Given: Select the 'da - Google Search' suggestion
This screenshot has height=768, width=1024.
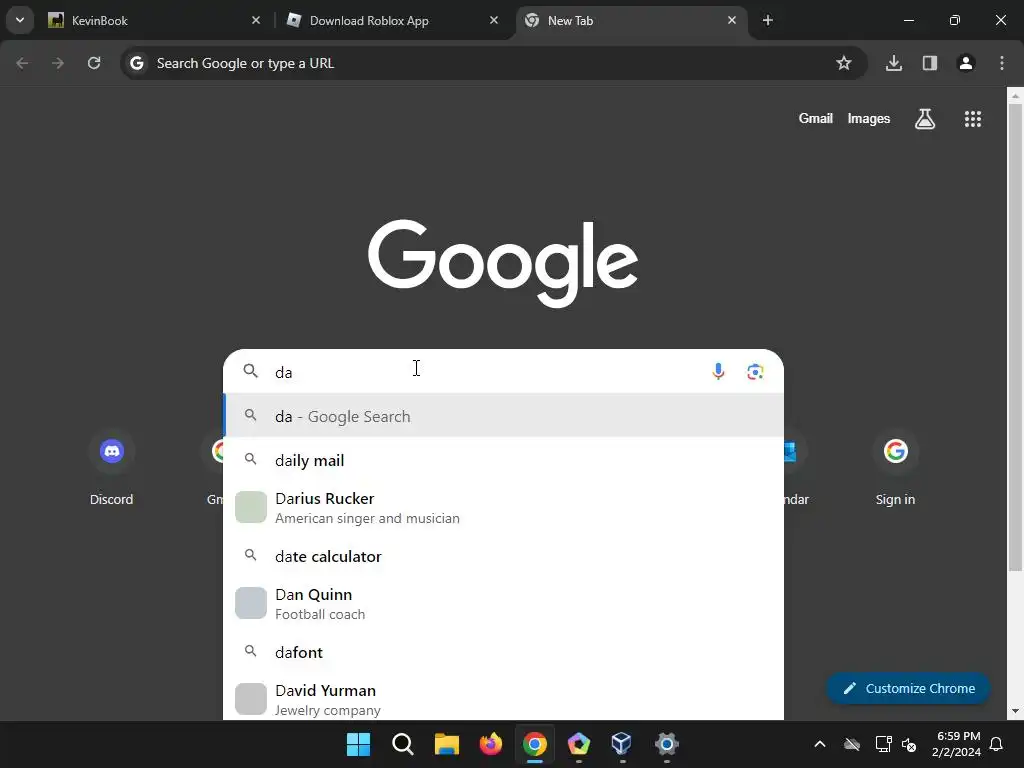Looking at the screenshot, I should click(x=504, y=416).
